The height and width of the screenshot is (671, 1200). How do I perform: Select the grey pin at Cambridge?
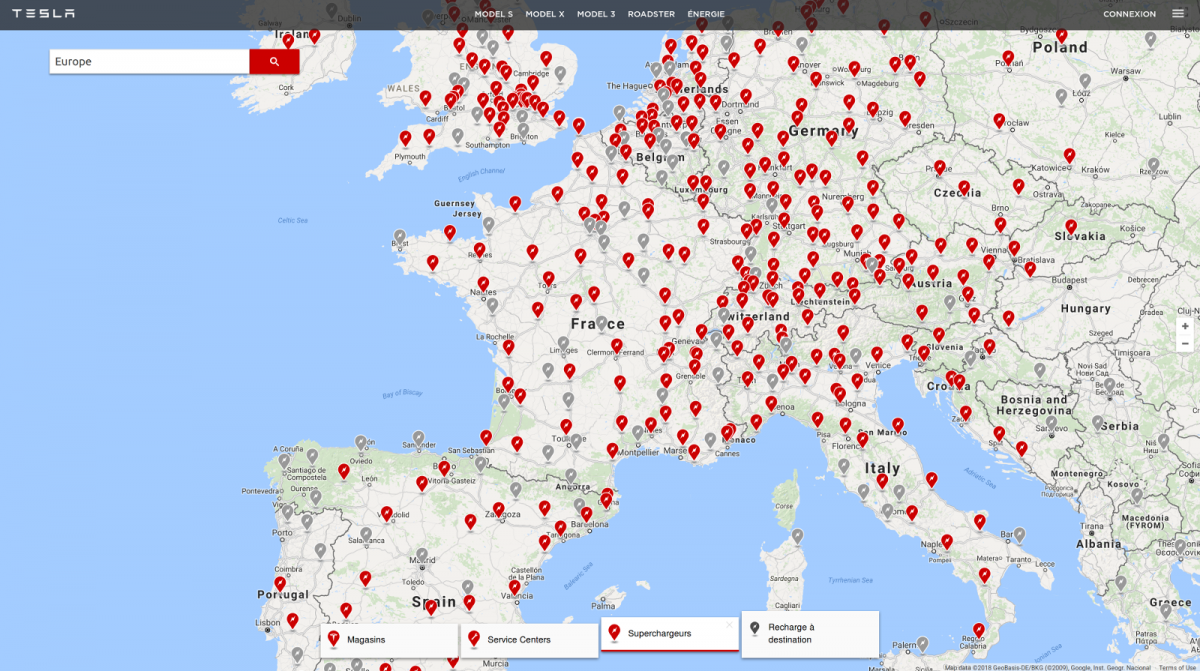pyautogui.click(x=559, y=74)
